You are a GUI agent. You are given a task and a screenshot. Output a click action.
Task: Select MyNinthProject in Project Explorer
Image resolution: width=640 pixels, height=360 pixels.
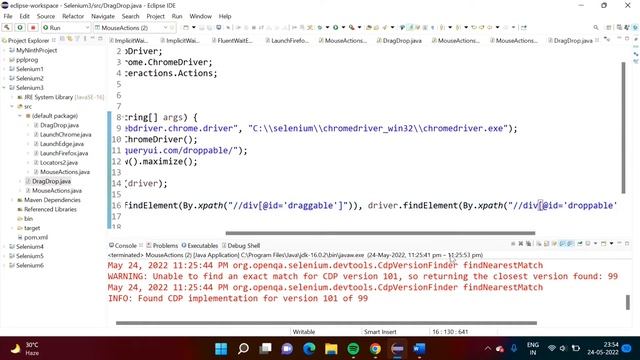(36, 50)
